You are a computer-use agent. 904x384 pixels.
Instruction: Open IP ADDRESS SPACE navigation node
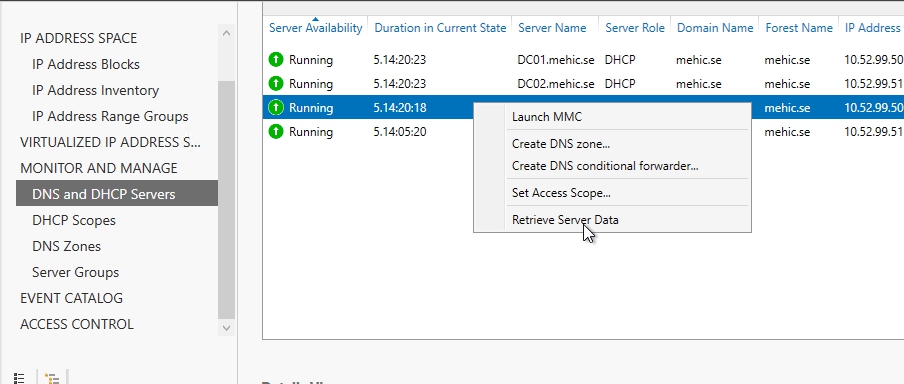point(78,39)
